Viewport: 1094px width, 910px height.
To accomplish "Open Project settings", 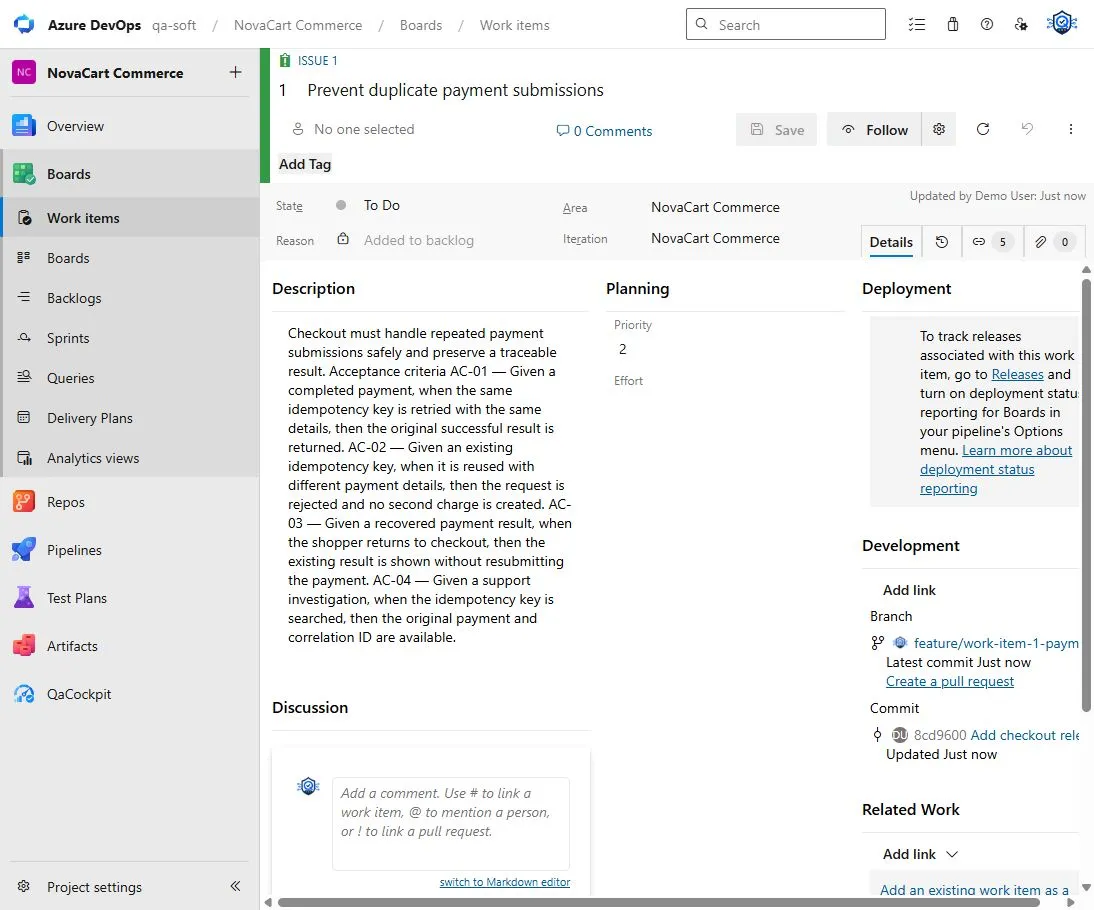I will (94, 887).
